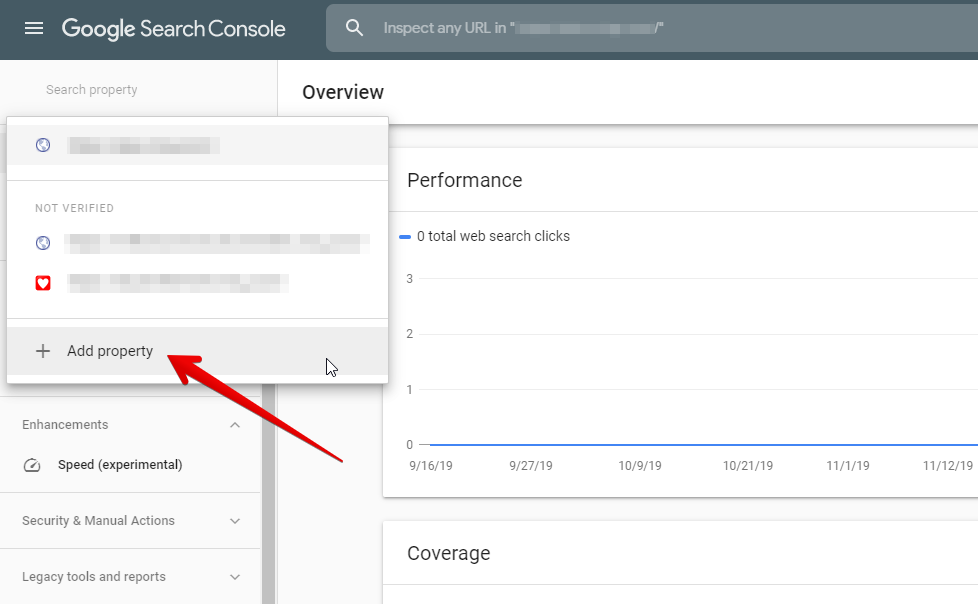978x604 pixels.
Task: Click the NOT VERIFIED section label
Action: pos(74,208)
